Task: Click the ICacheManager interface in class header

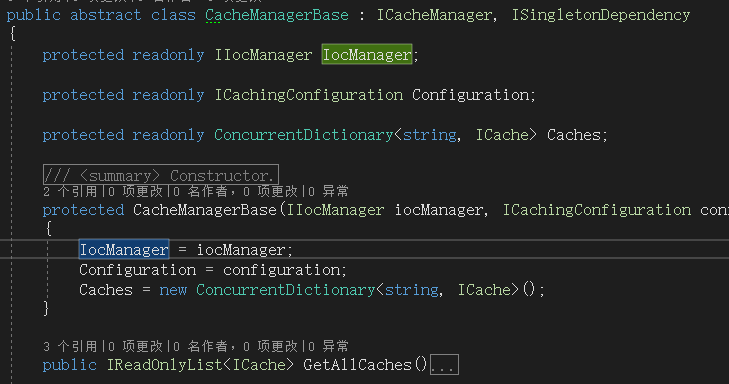Action: (434, 15)
